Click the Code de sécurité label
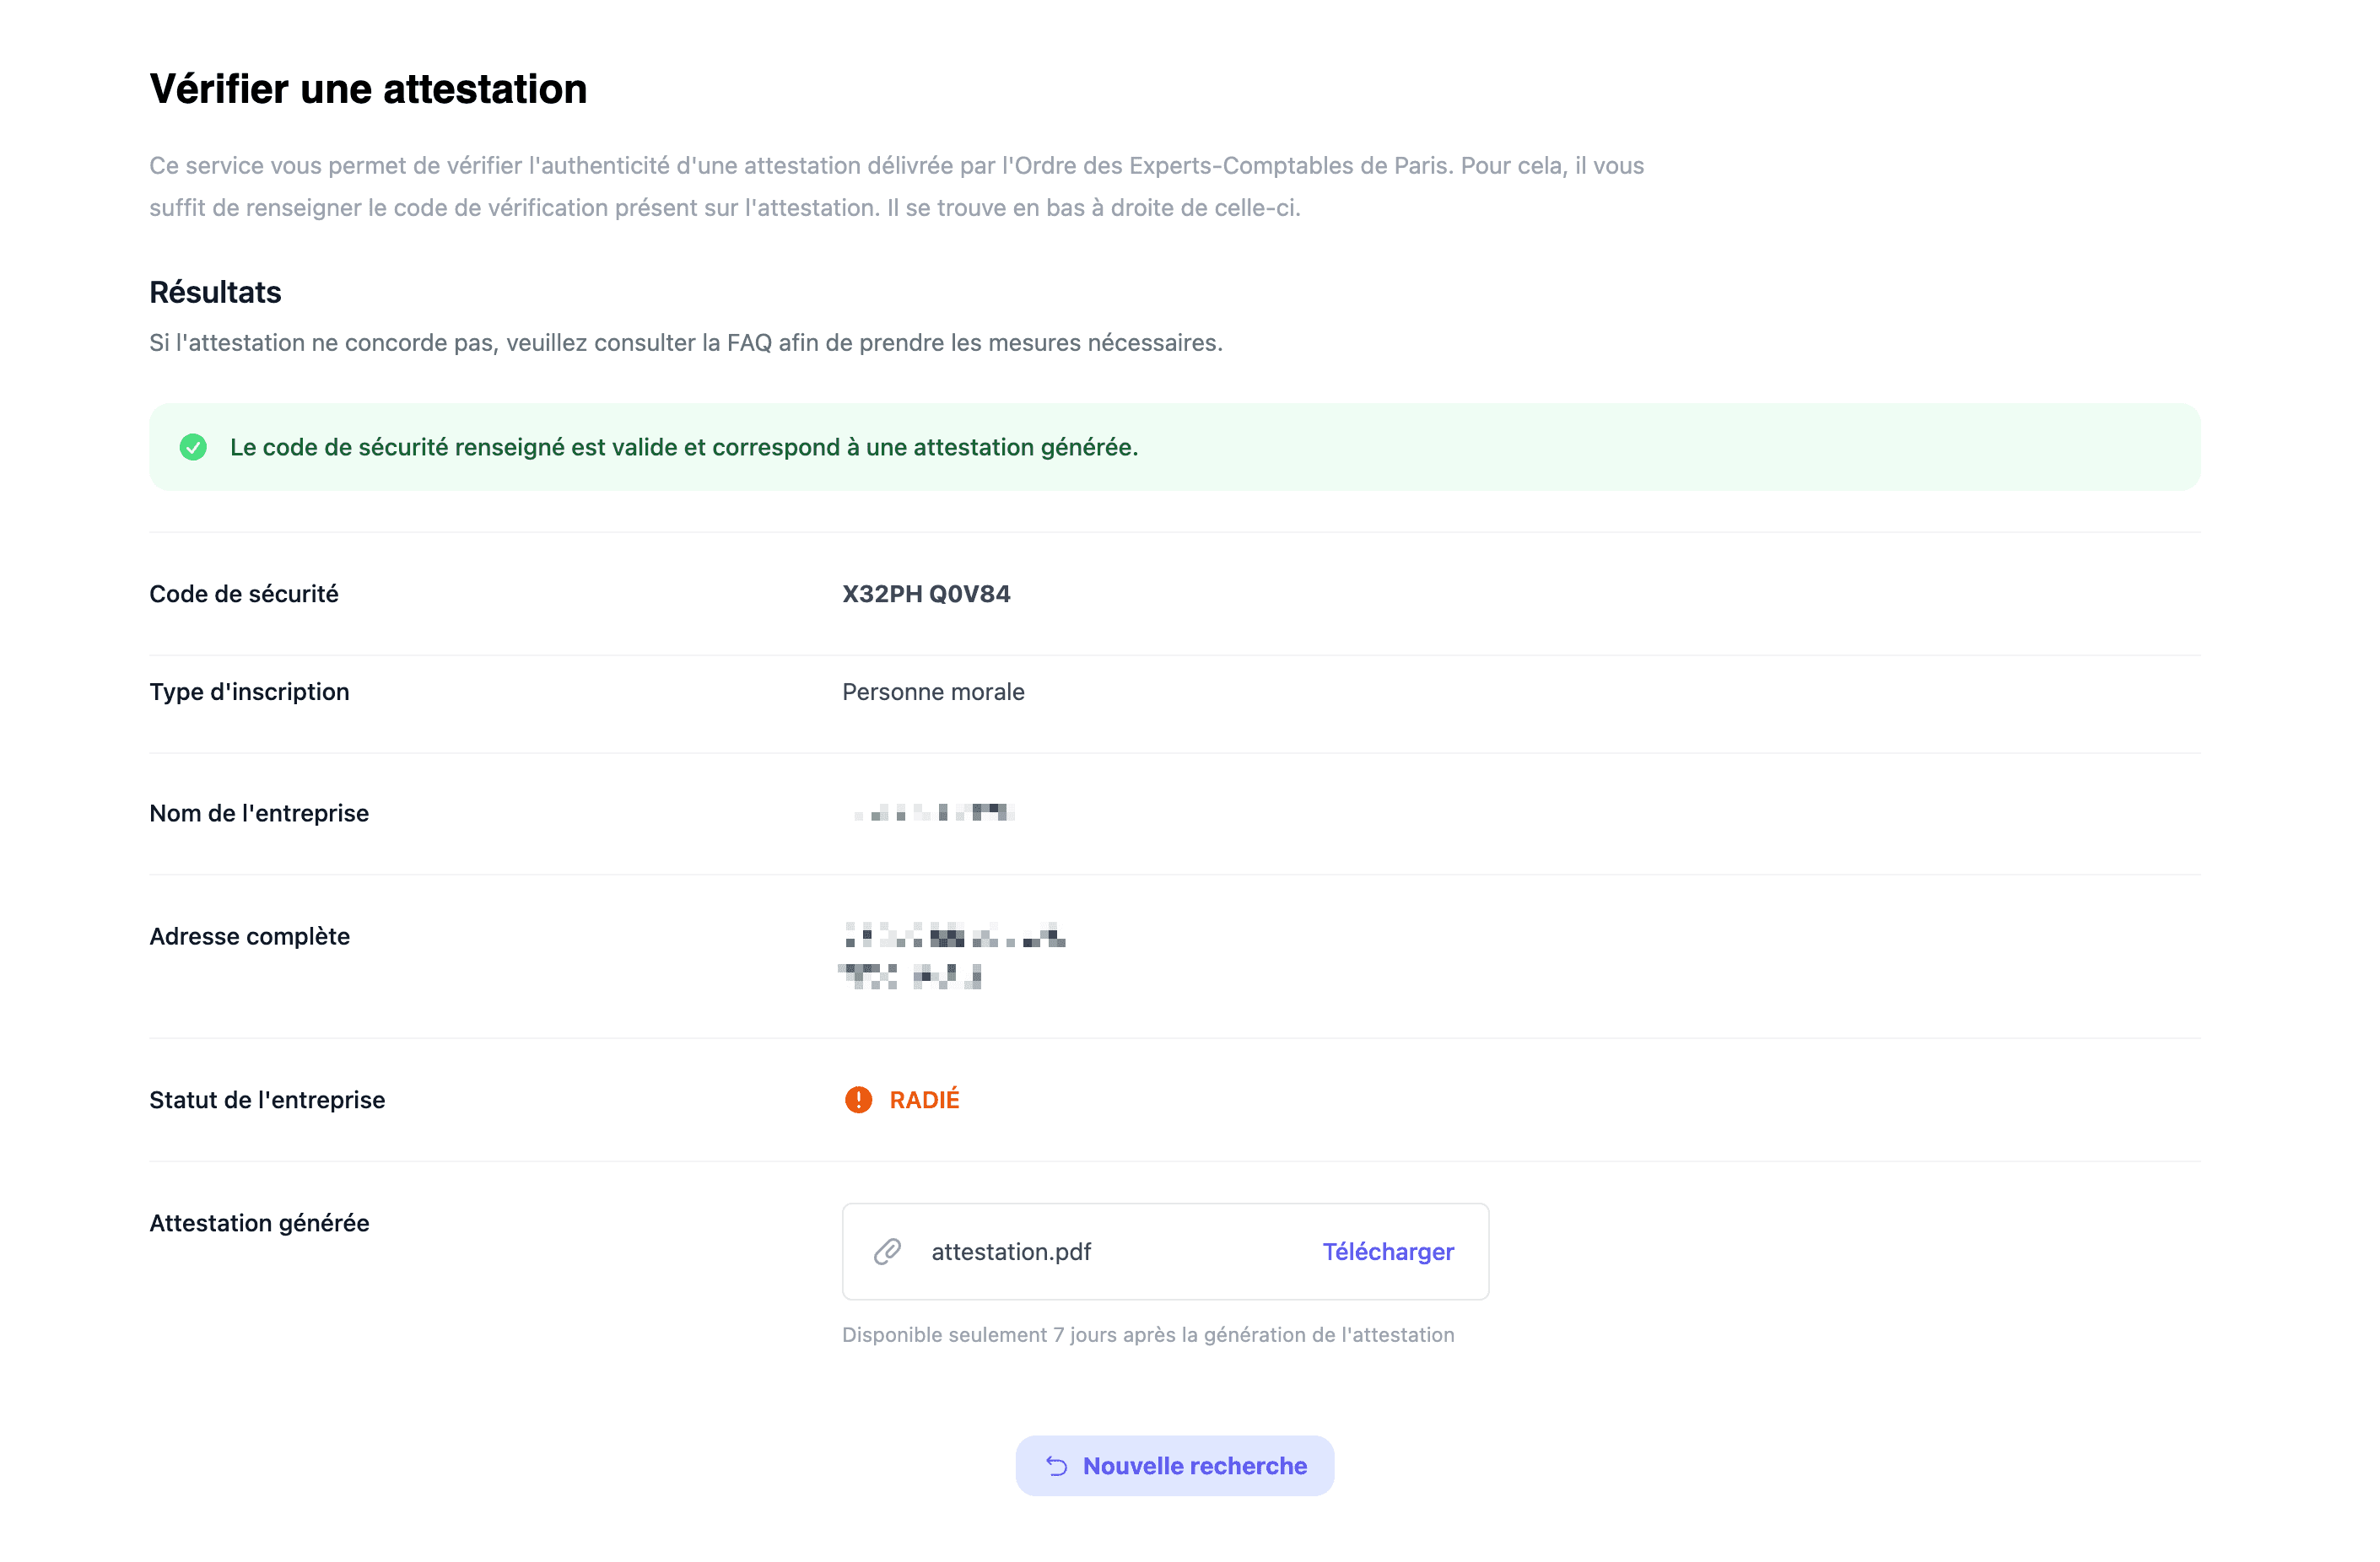This screenshot has width=2380, height=1562. point(244,594)
